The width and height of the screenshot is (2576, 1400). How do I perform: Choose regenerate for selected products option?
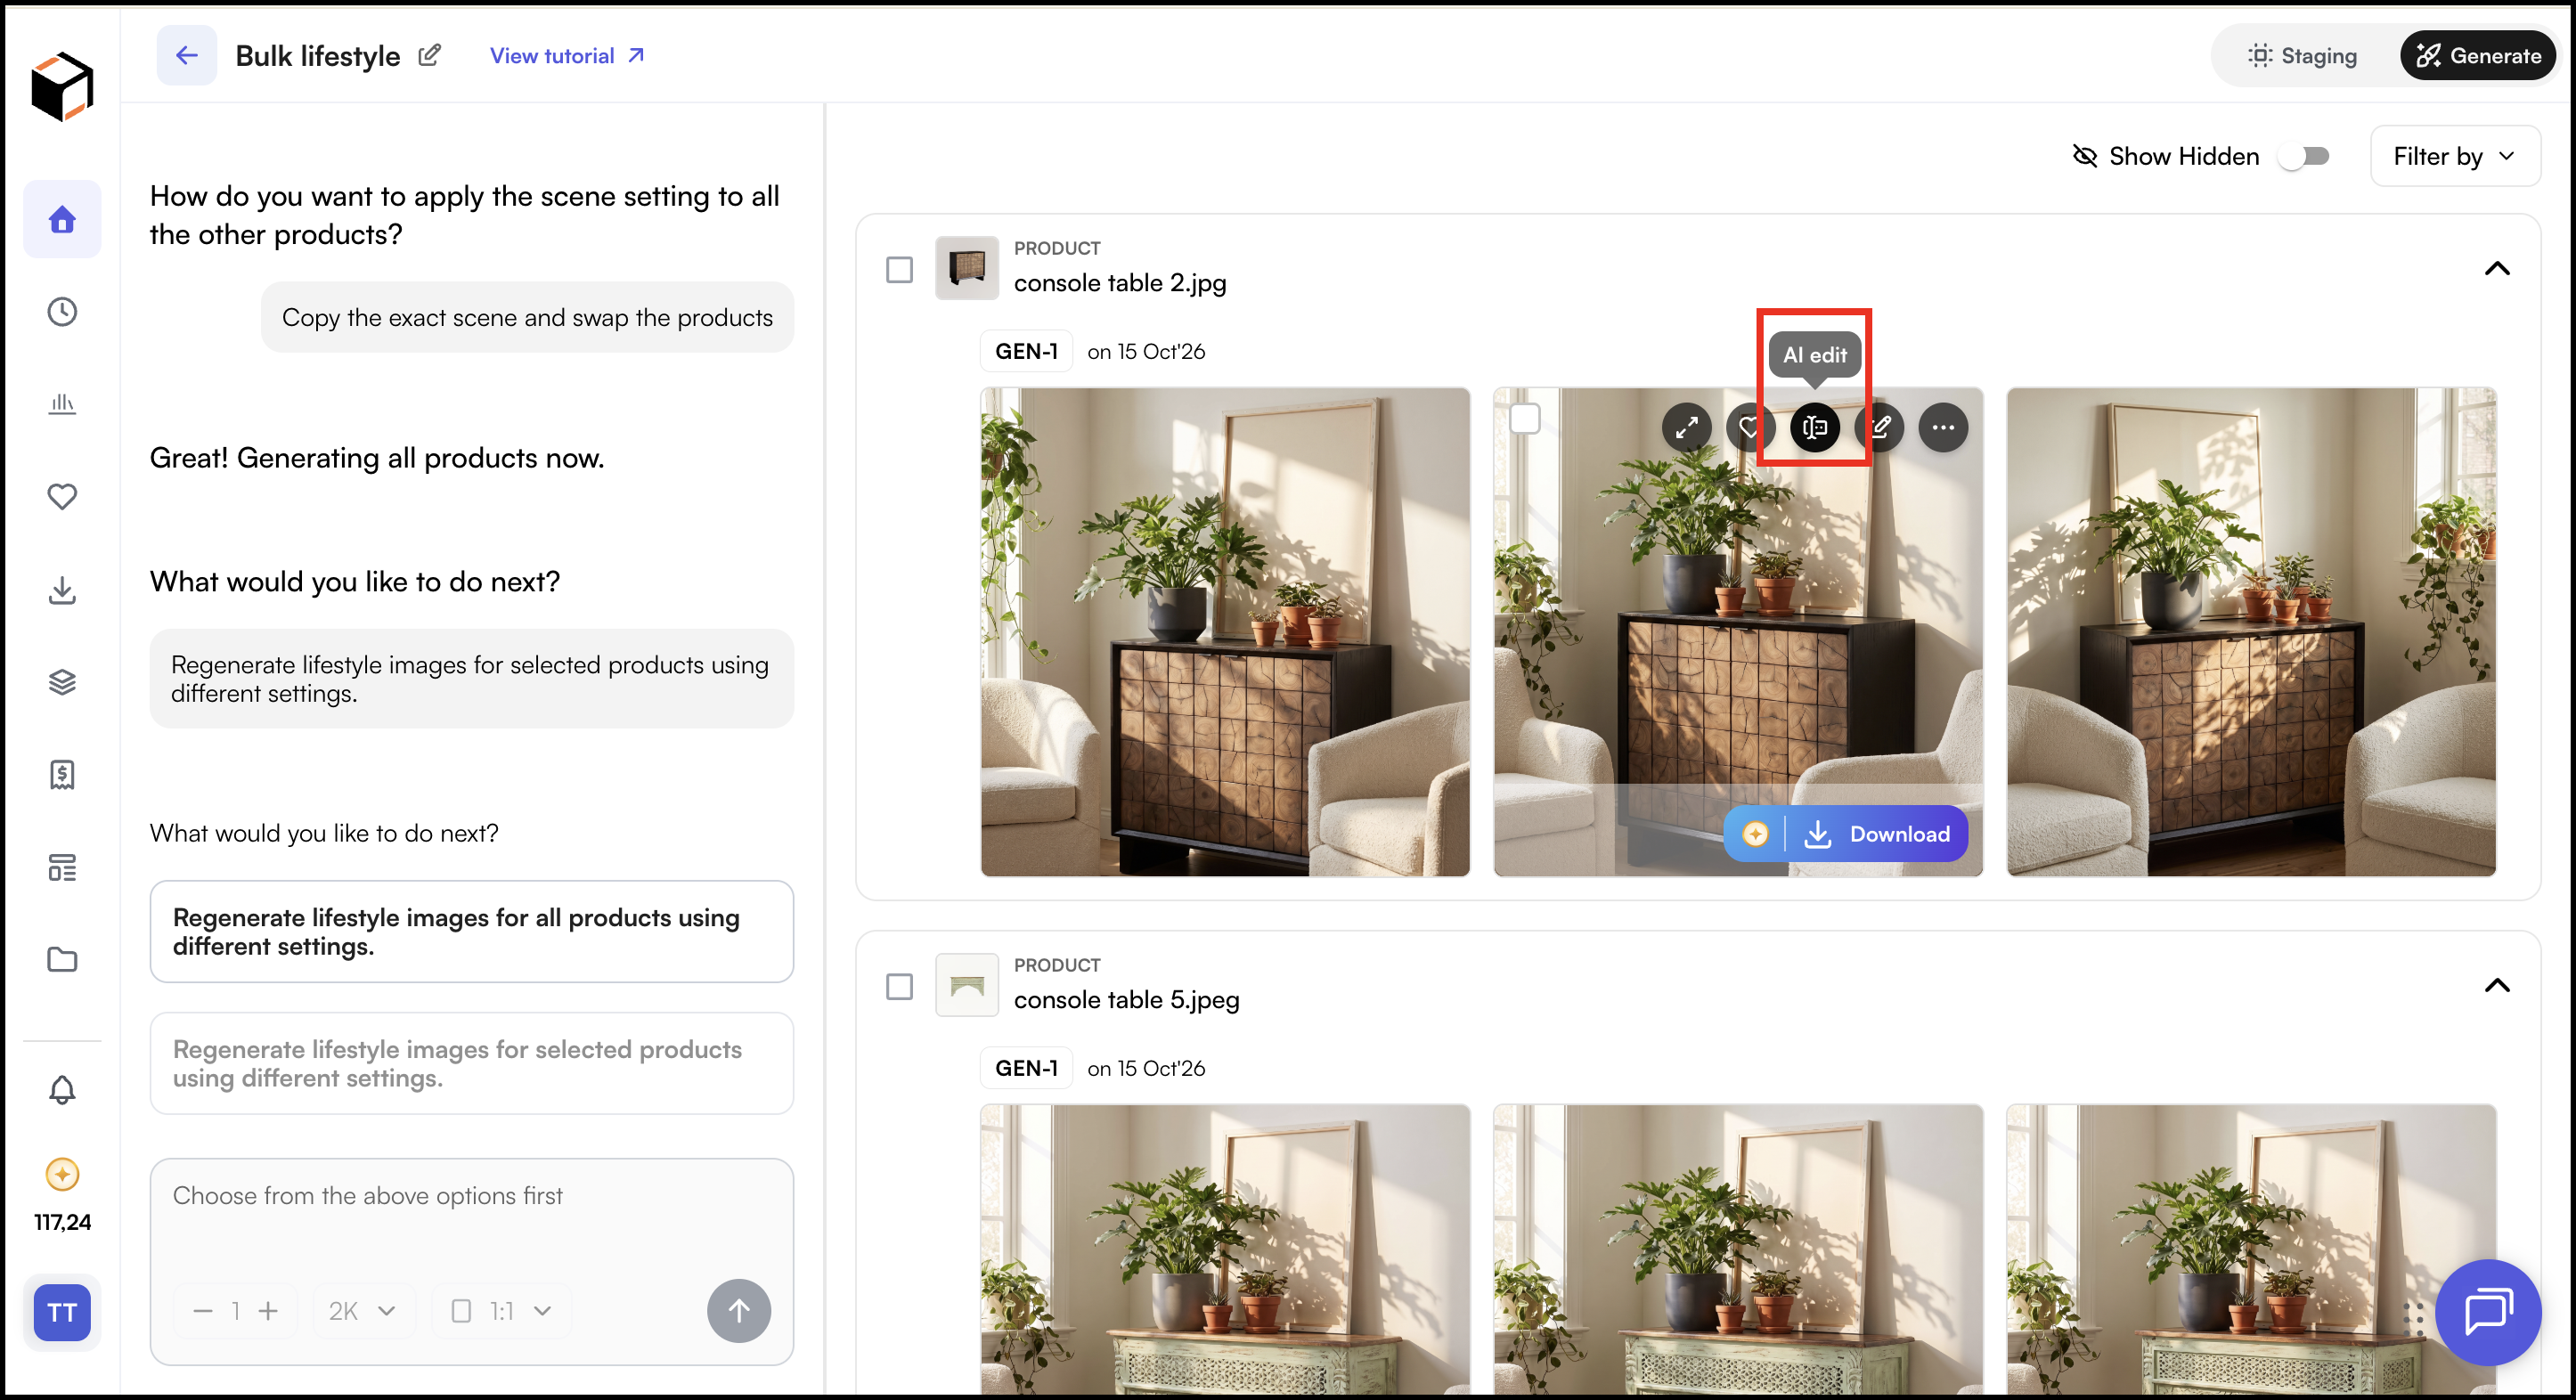pyautogui.click(x=472, y=1063)
